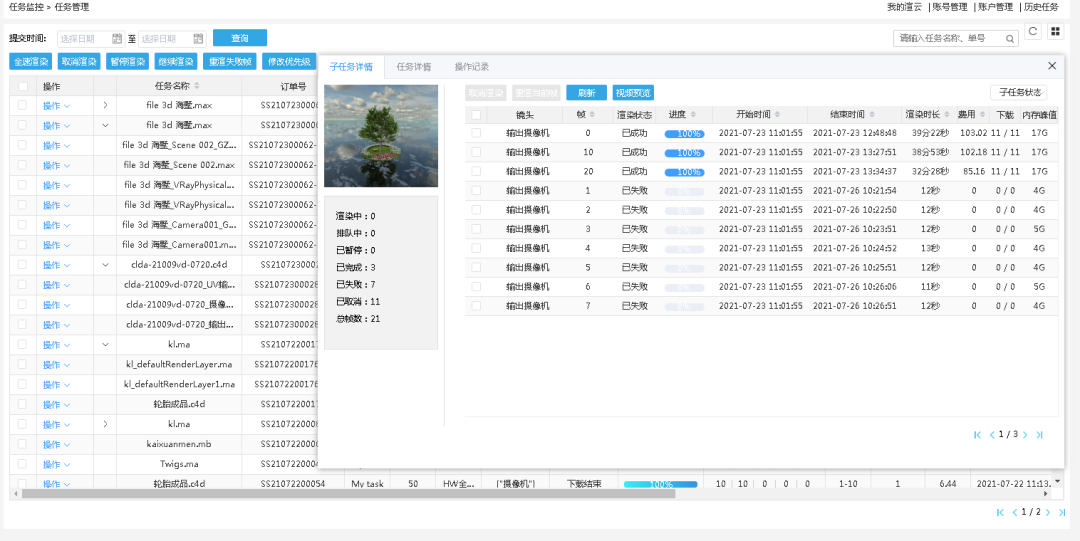Jump to last page of subtask list
The width and height of the screenshot is (1080, 541).
(x=1039, y=435)
